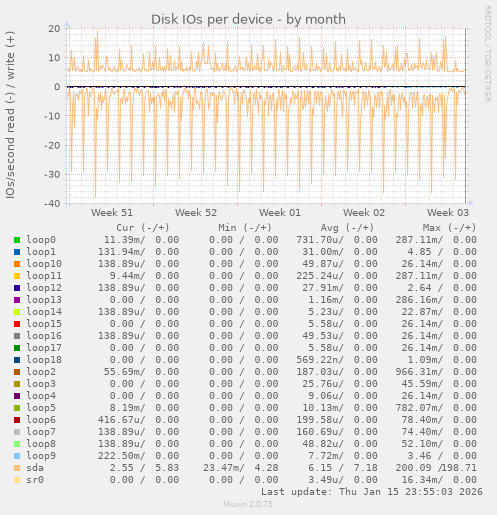Click the graph title 'Disk IOs per device - by month'
This screenshot has height=515, width=497.
(x=248, y=19)
